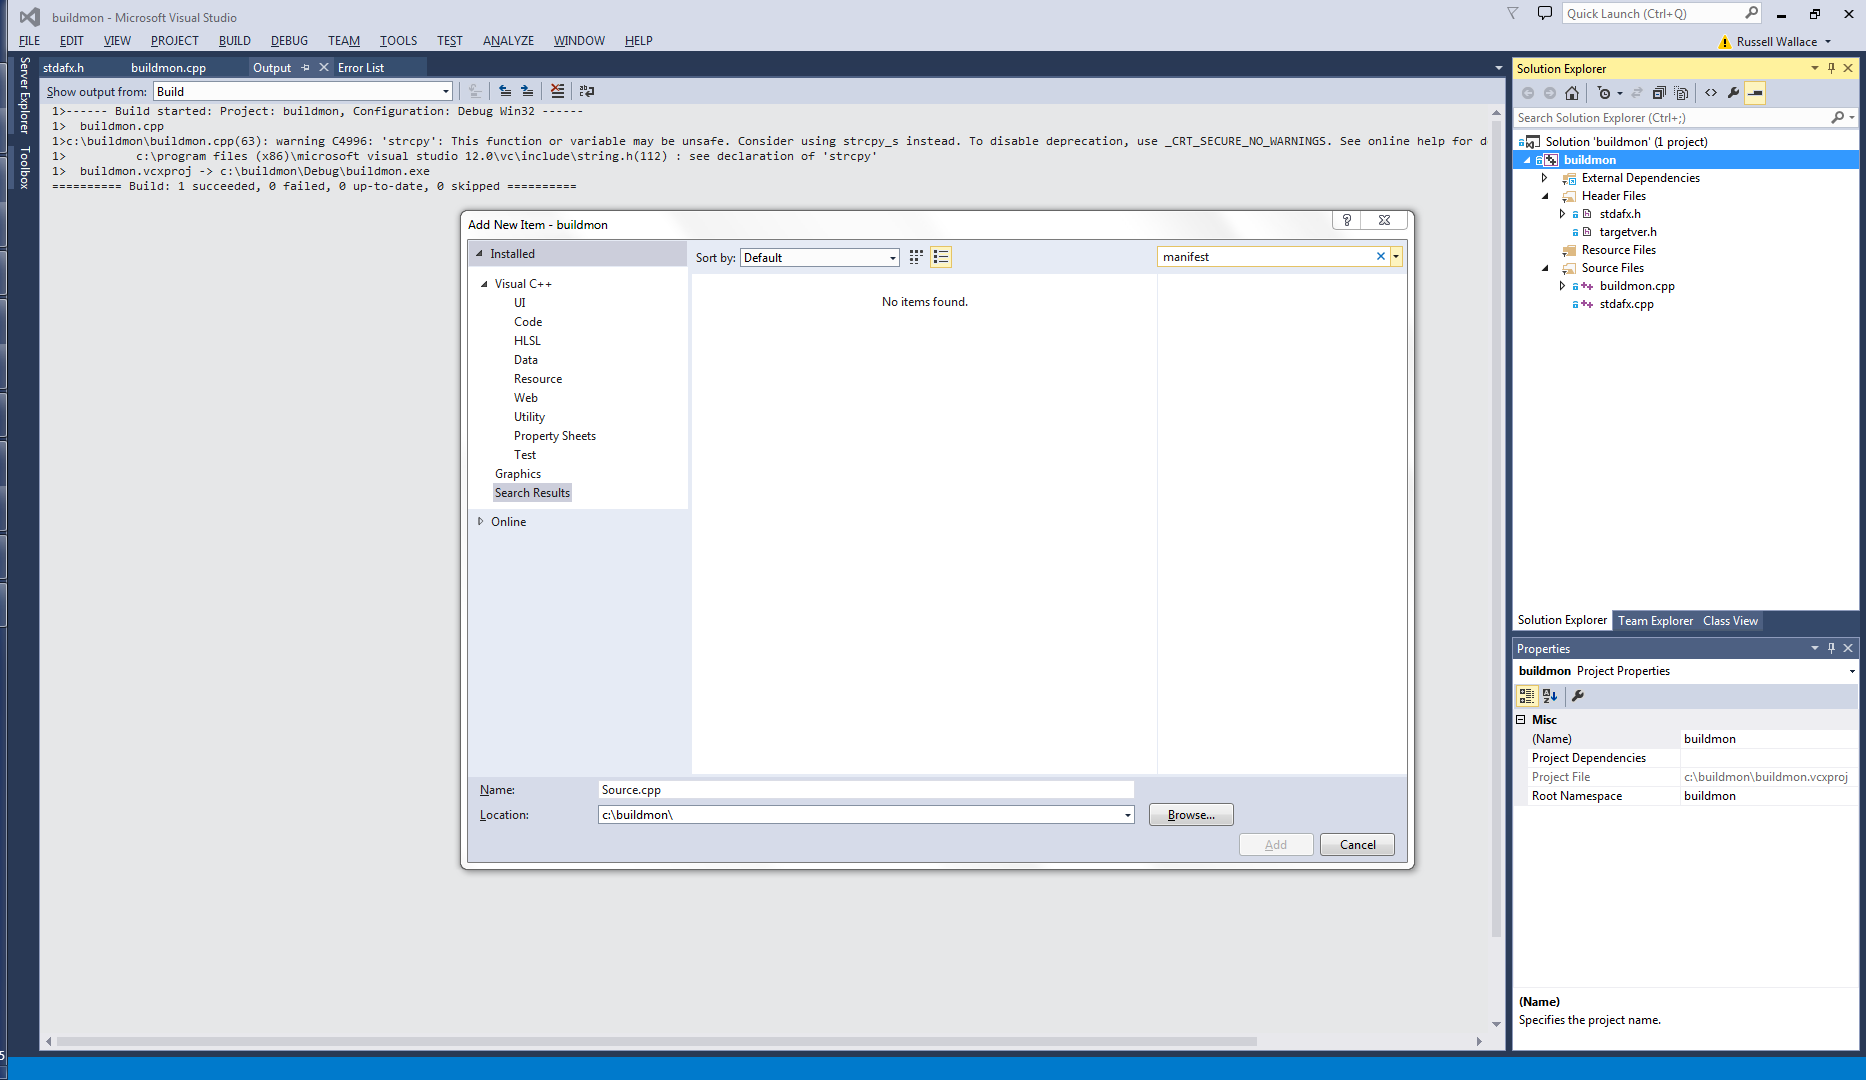
Task: Collapse the Header Files folder
Action: click(1544, 196)
